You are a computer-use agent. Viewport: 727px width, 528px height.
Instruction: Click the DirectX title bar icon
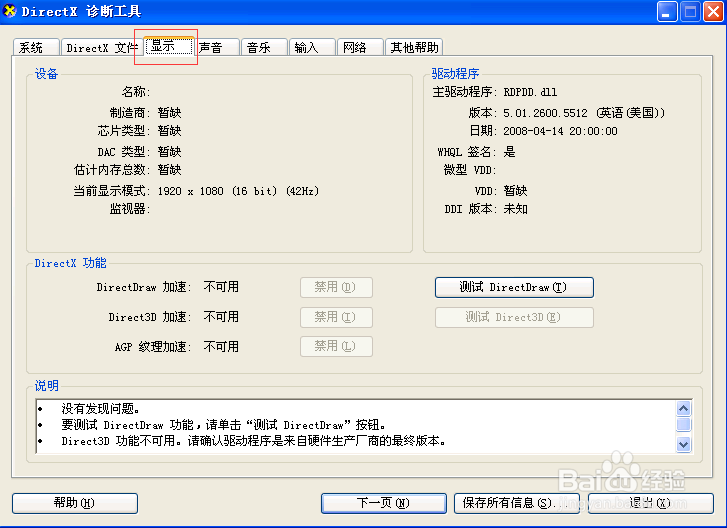pos(9,11)
